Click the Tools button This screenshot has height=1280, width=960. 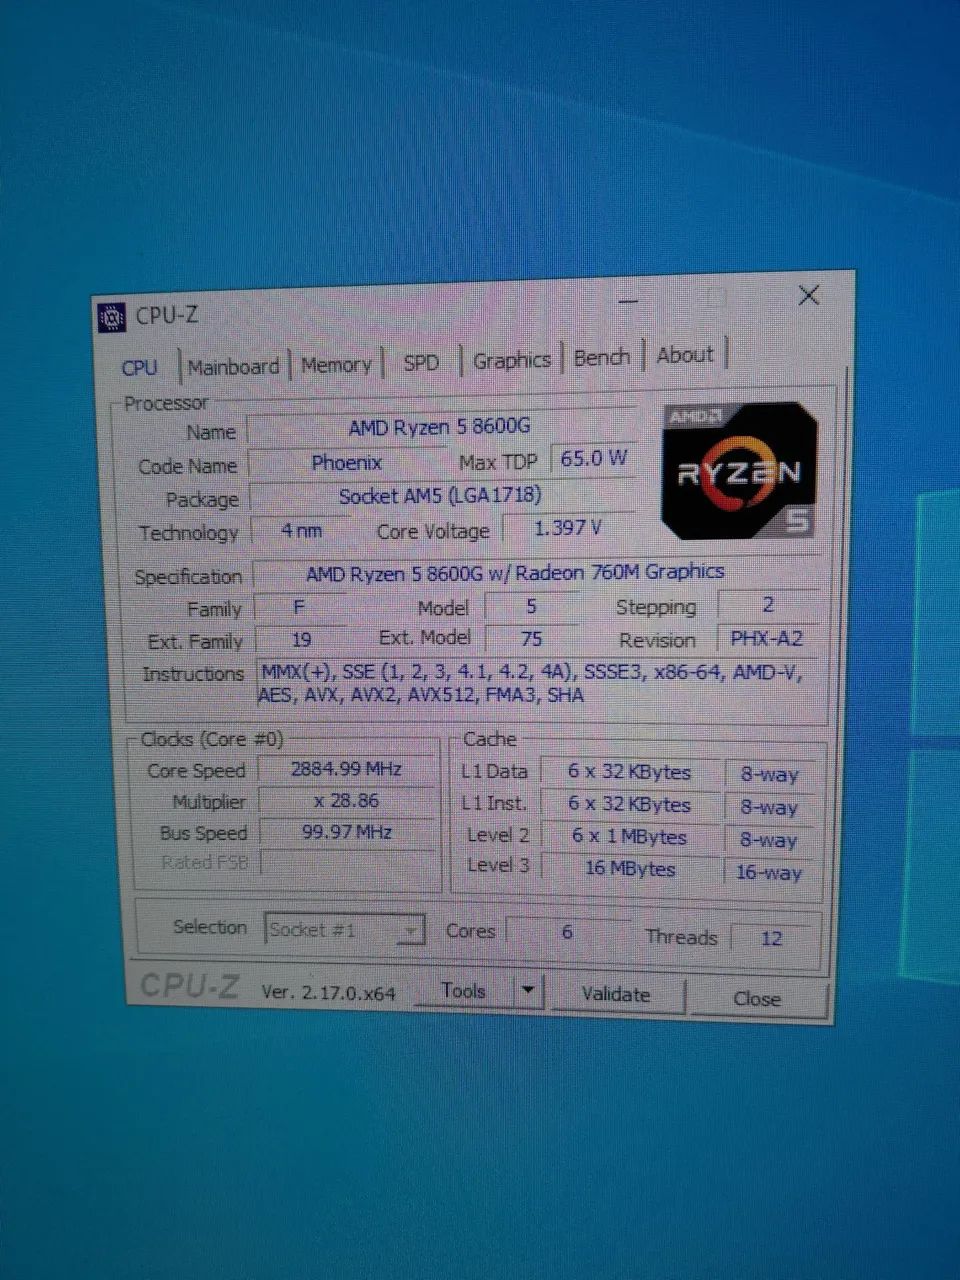point(463,991)
